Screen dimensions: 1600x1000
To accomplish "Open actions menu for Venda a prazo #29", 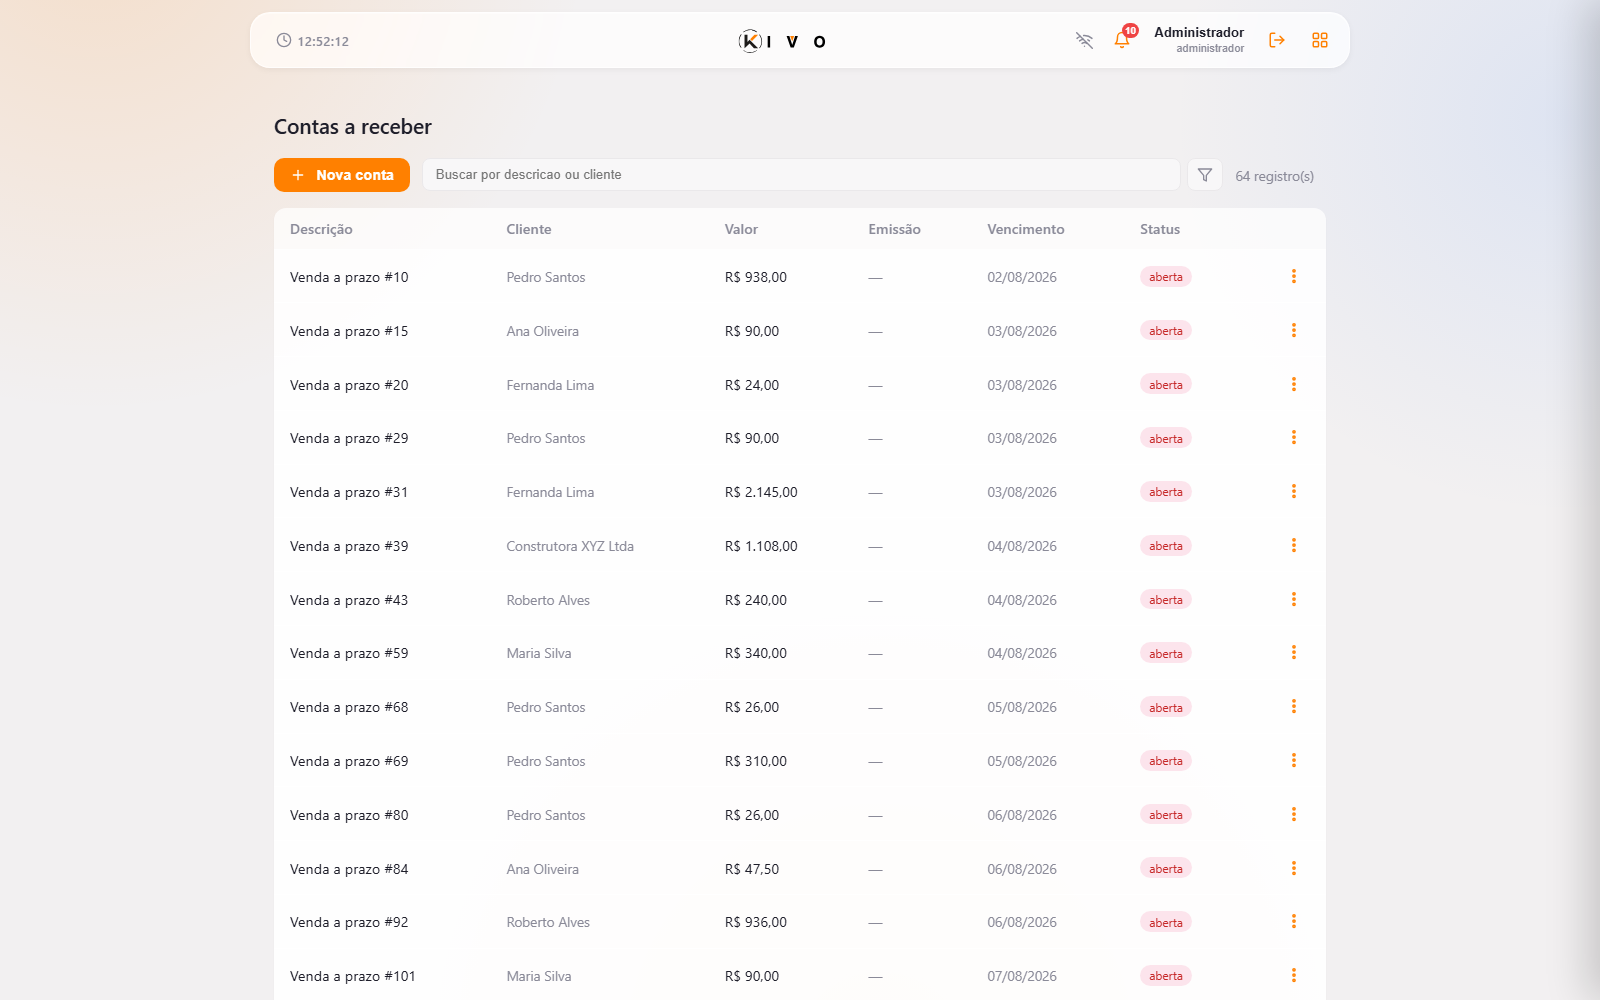I will click(1293, 437).
